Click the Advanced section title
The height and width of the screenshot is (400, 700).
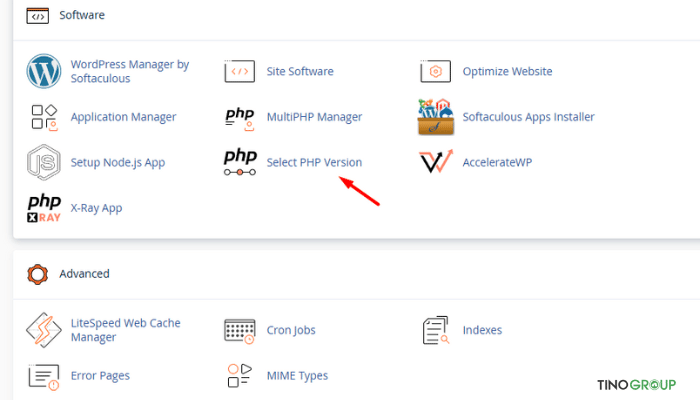(x=84, y=274)
